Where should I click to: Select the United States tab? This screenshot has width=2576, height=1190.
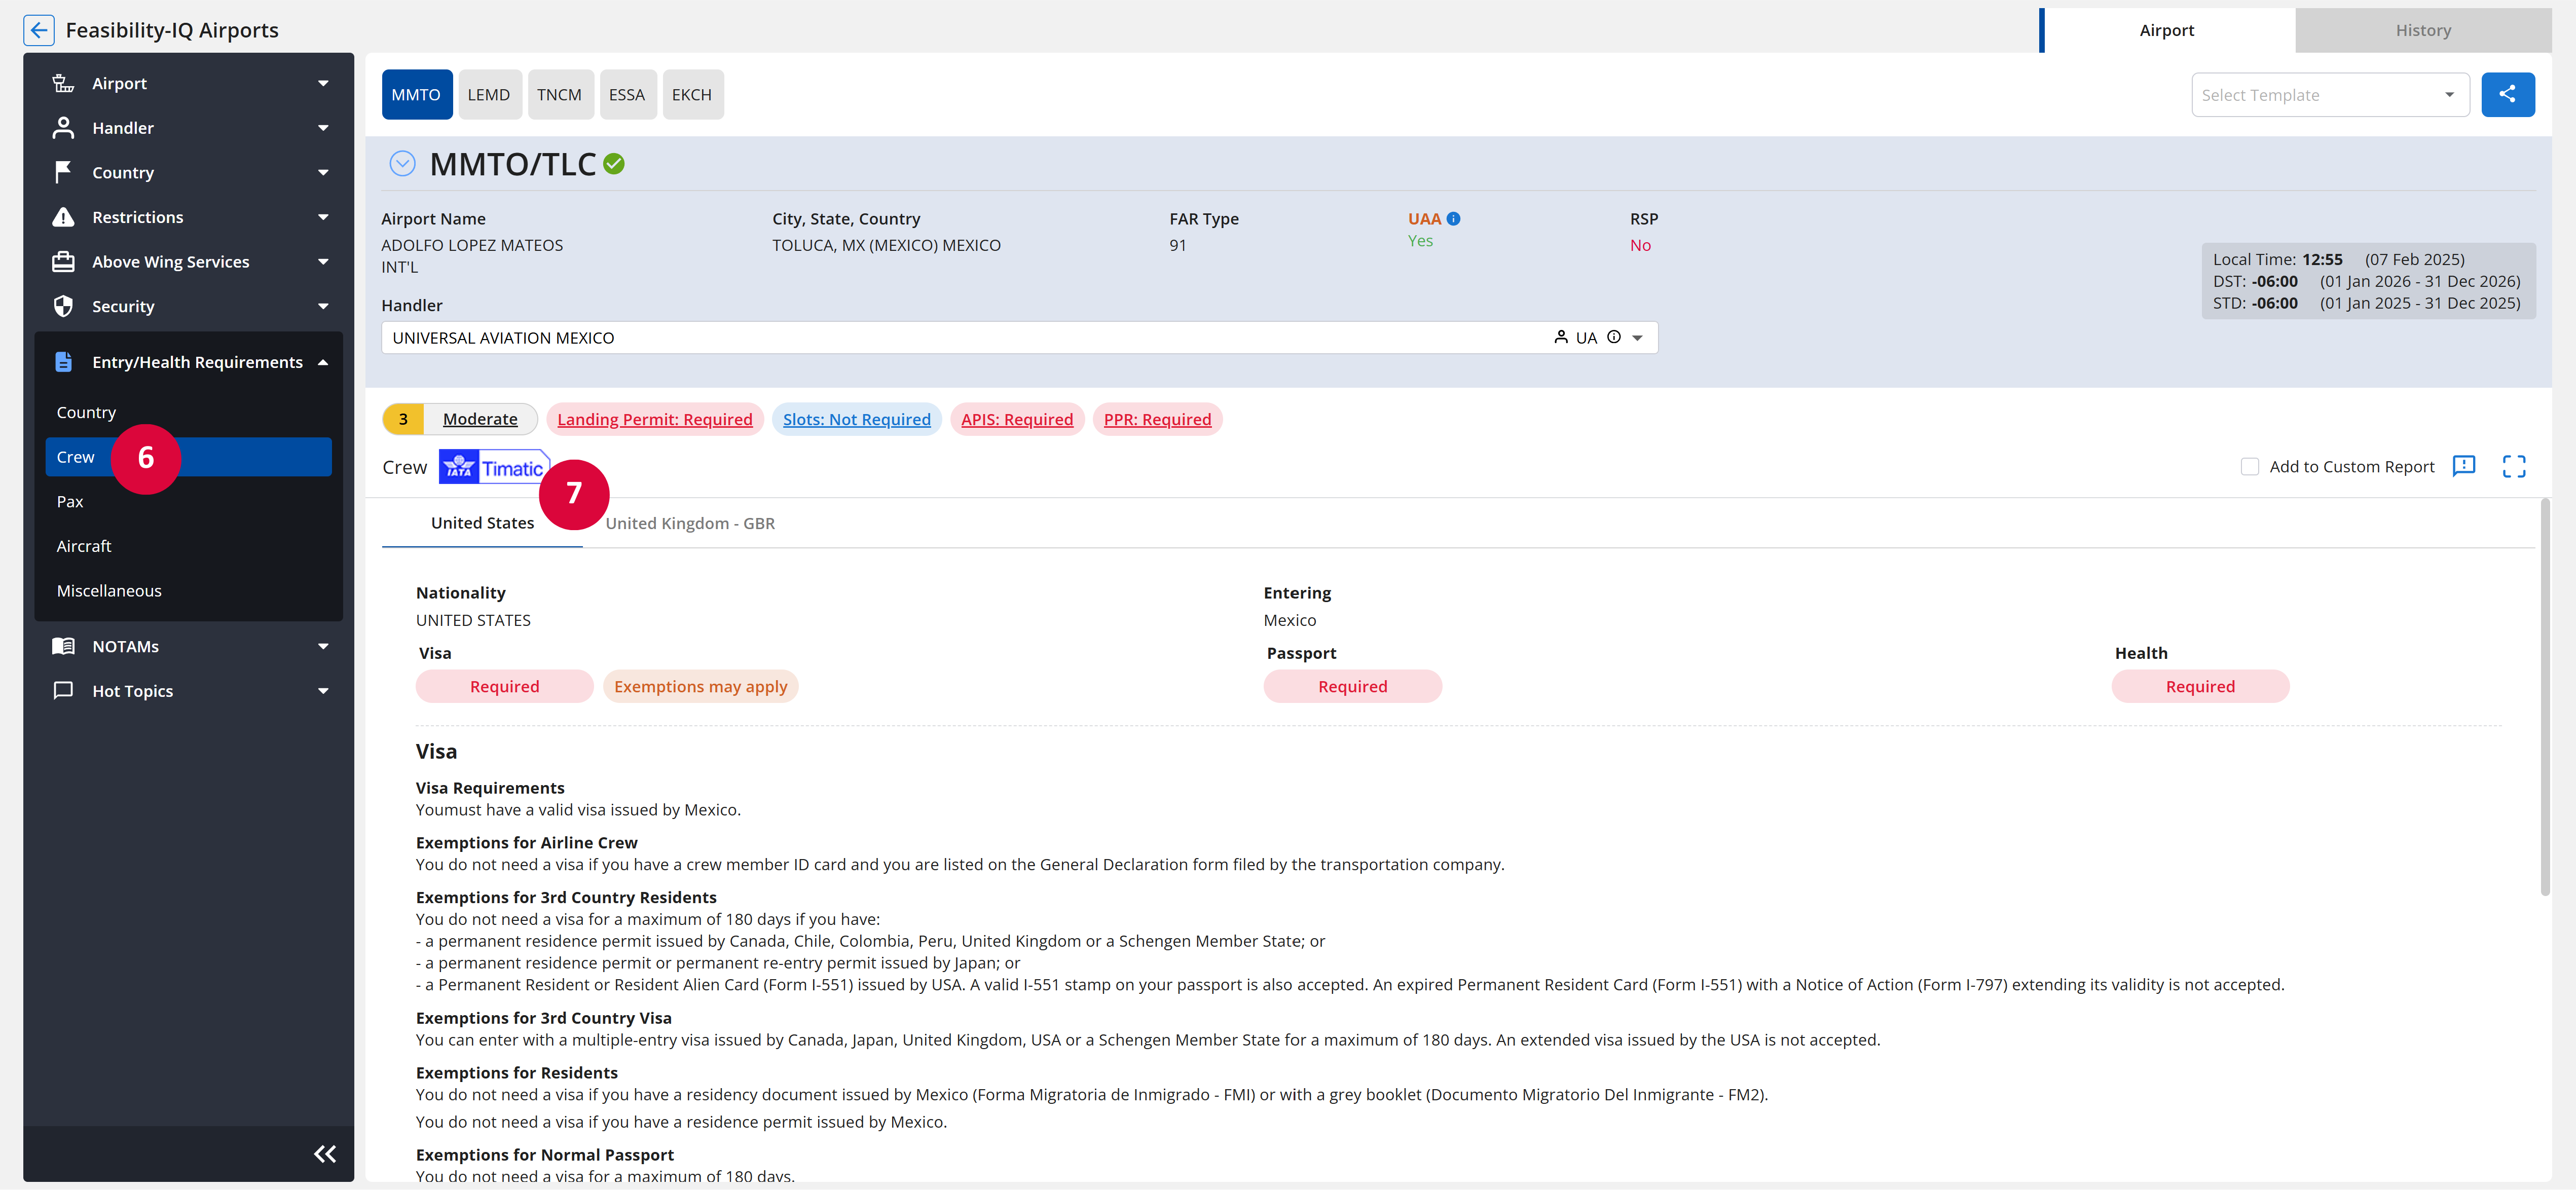(x=482, y=523)
